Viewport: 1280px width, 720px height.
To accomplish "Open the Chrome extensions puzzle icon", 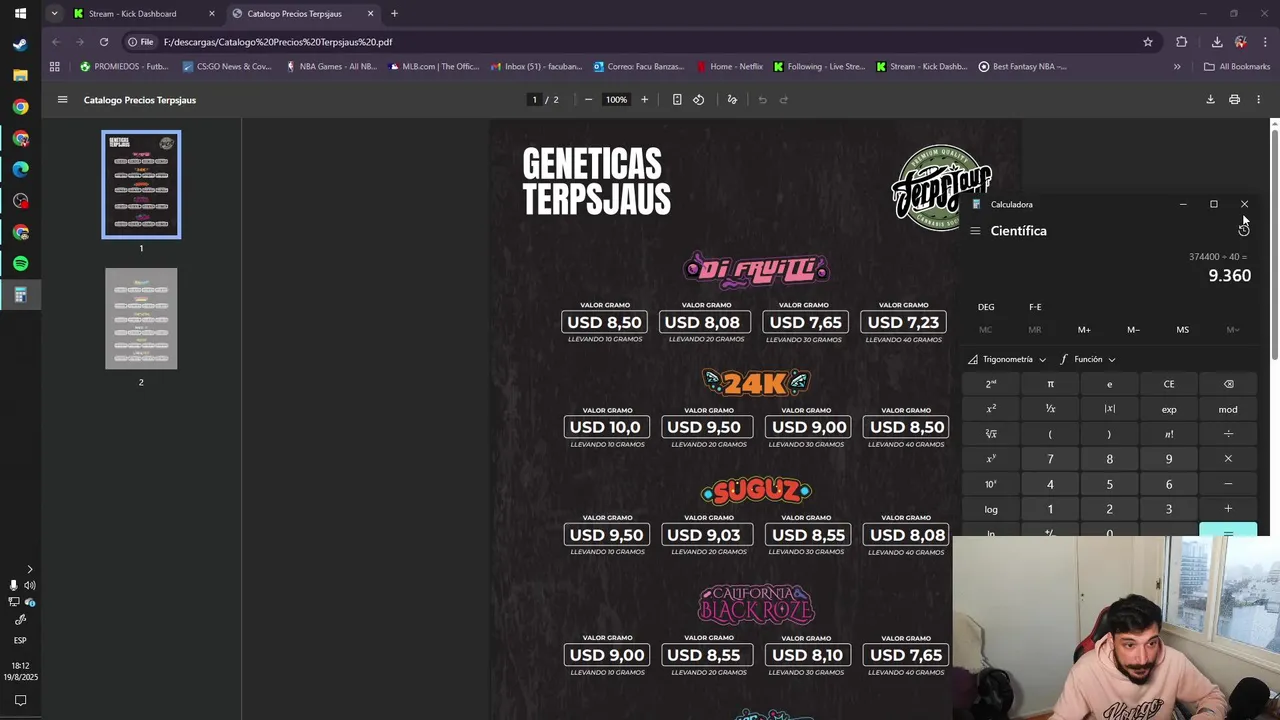I will [1182, 42].
